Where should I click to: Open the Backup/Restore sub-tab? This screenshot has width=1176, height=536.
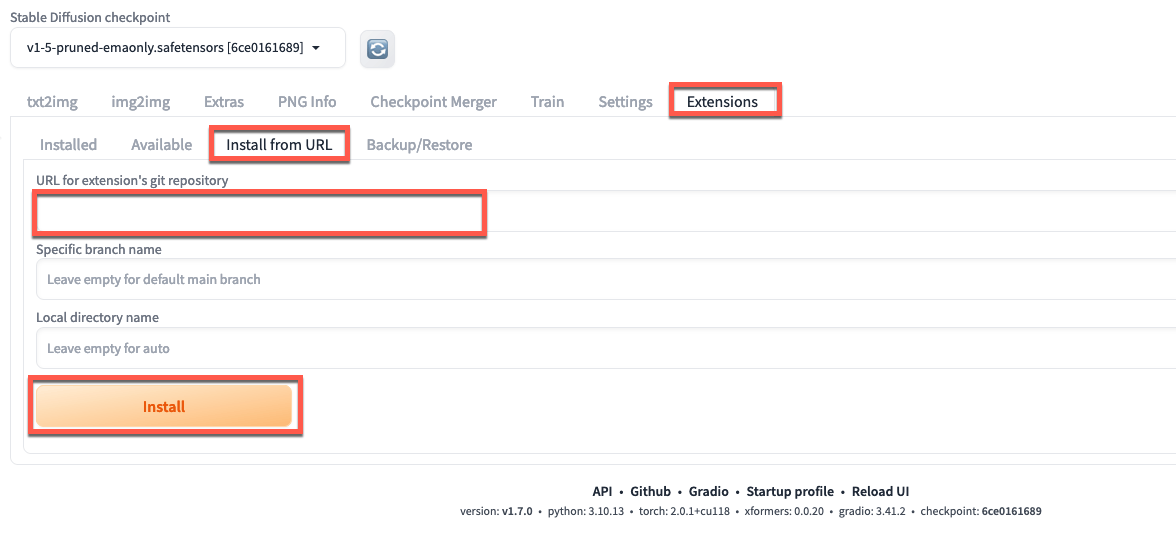pos(419,145)
